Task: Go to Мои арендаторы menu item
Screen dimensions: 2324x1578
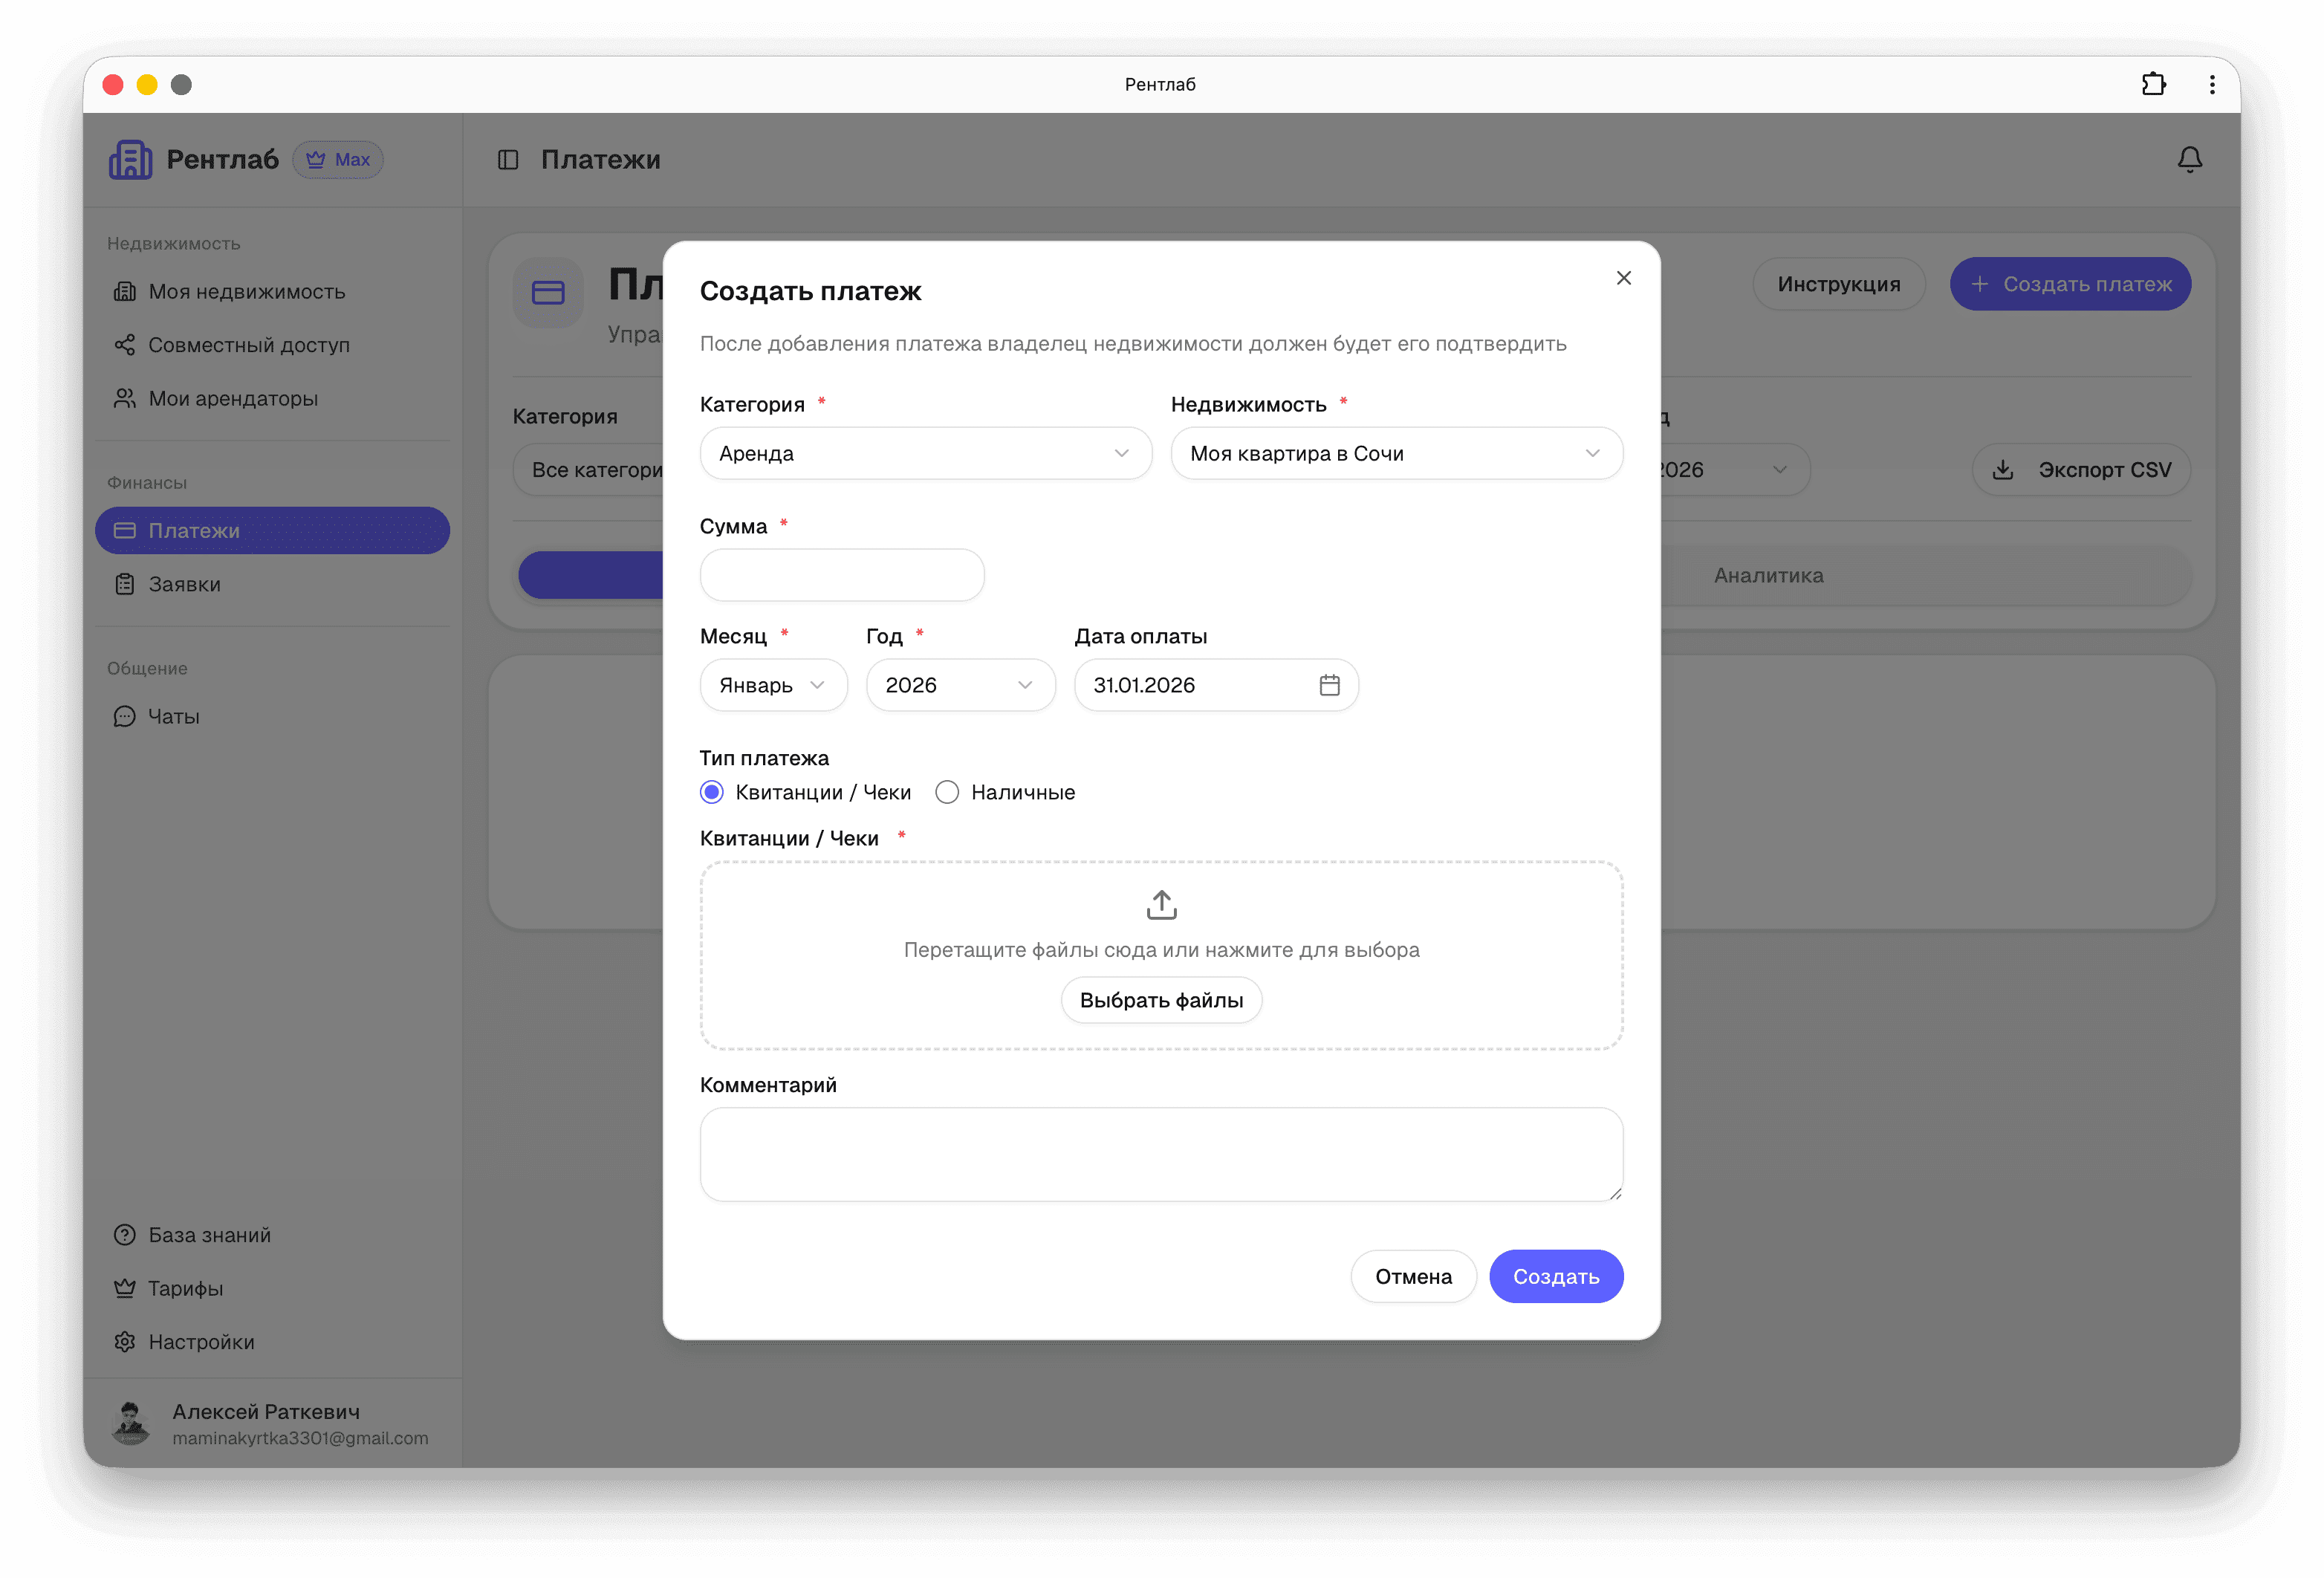Action: (x=233, y=398)
